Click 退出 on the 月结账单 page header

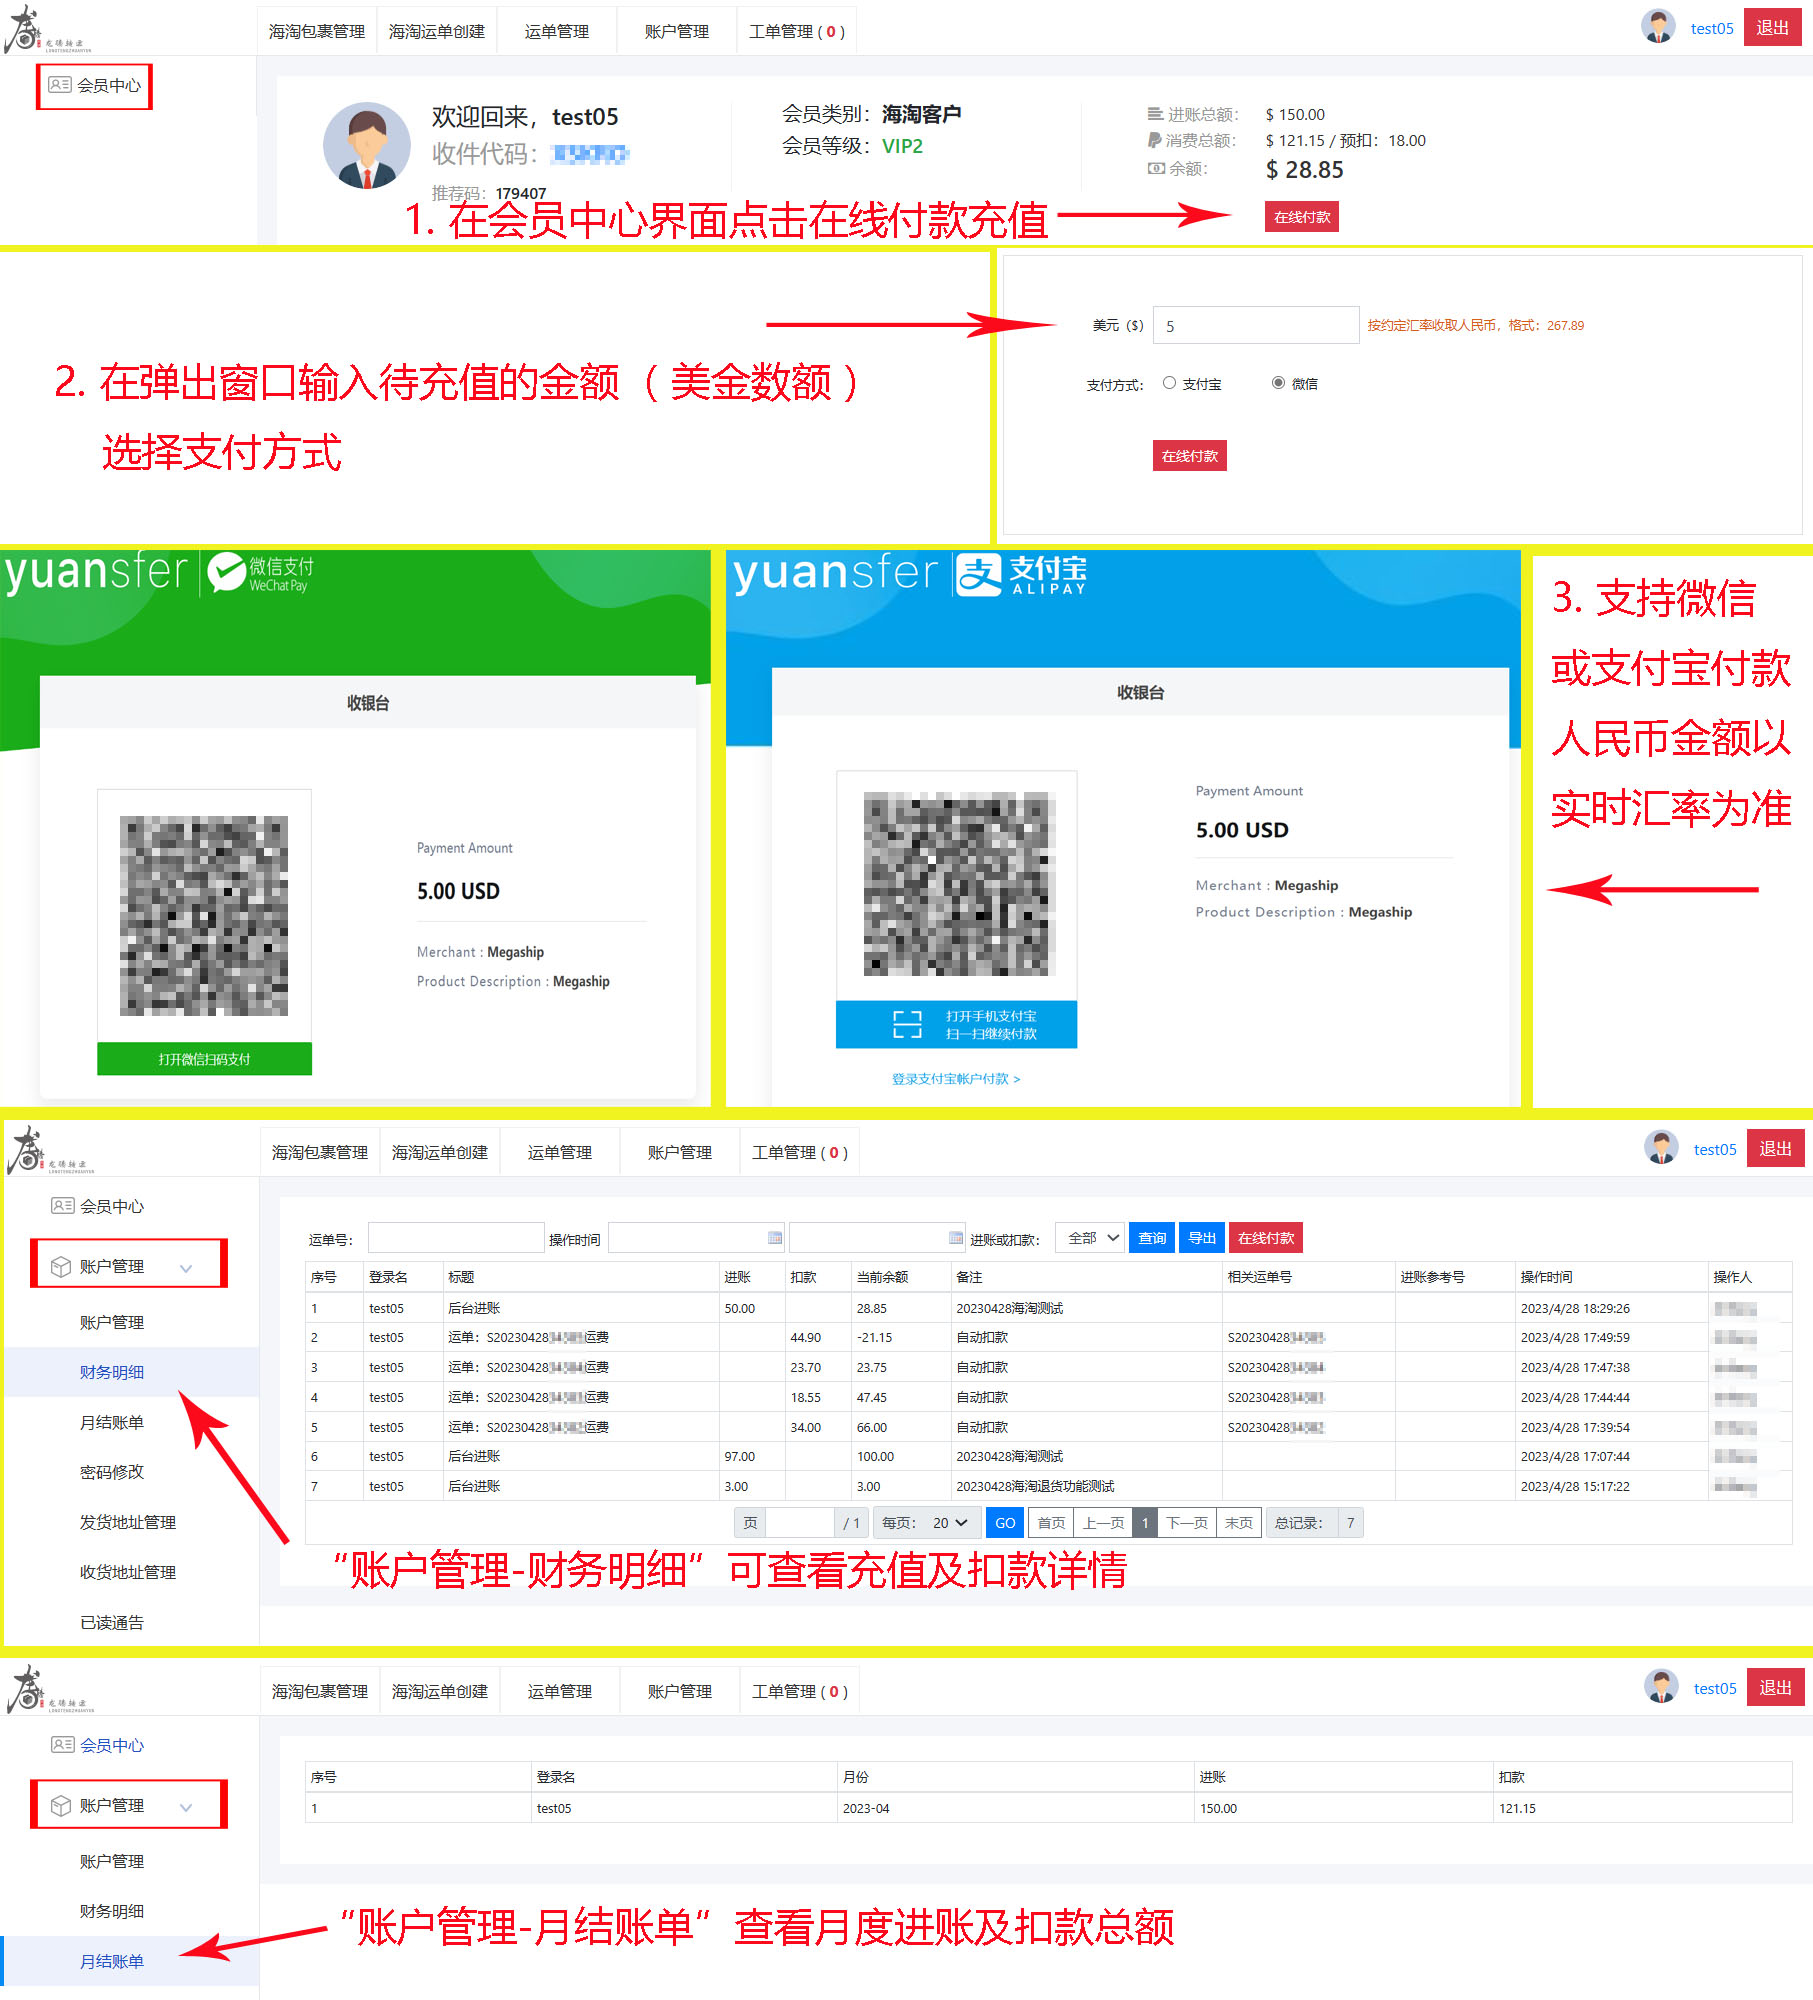coord(1776,1687)
